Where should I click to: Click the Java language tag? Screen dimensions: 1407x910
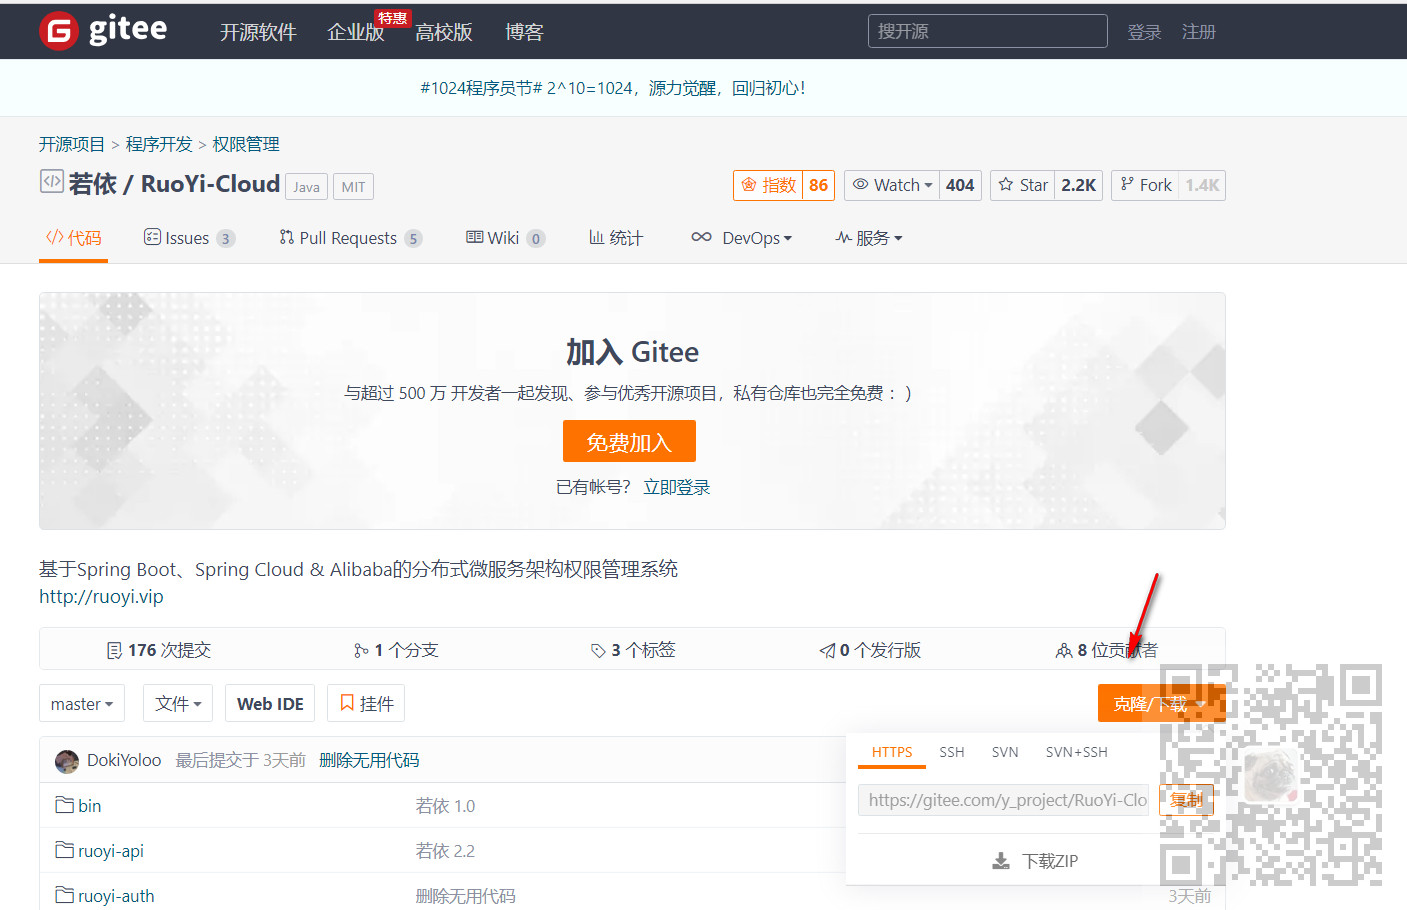point(306,187)
